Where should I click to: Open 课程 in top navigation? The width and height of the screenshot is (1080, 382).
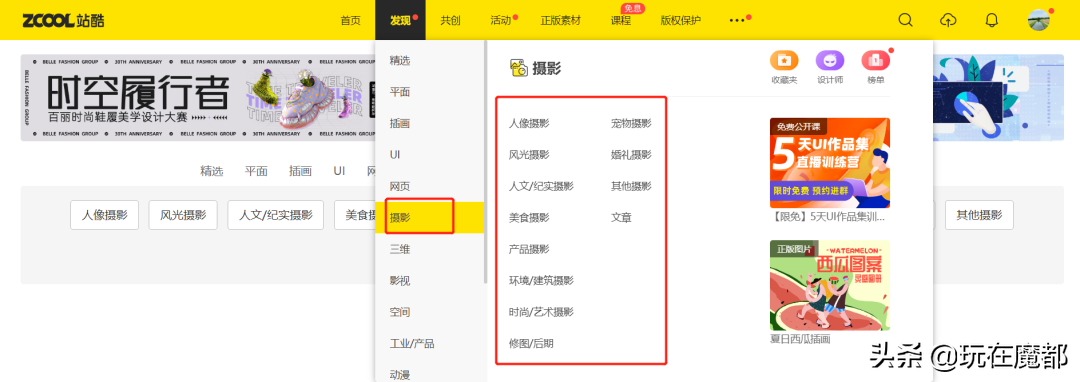pyautogui.click(x=621, y=21)
